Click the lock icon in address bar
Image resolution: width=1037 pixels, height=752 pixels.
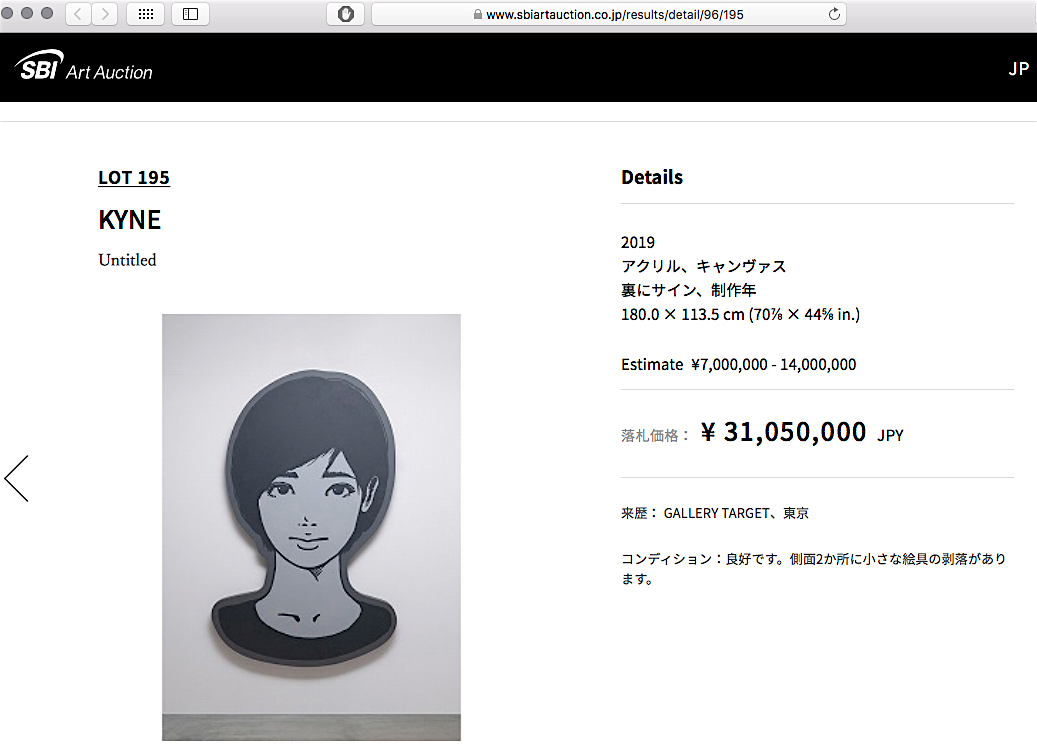click(x=477, y=14)
